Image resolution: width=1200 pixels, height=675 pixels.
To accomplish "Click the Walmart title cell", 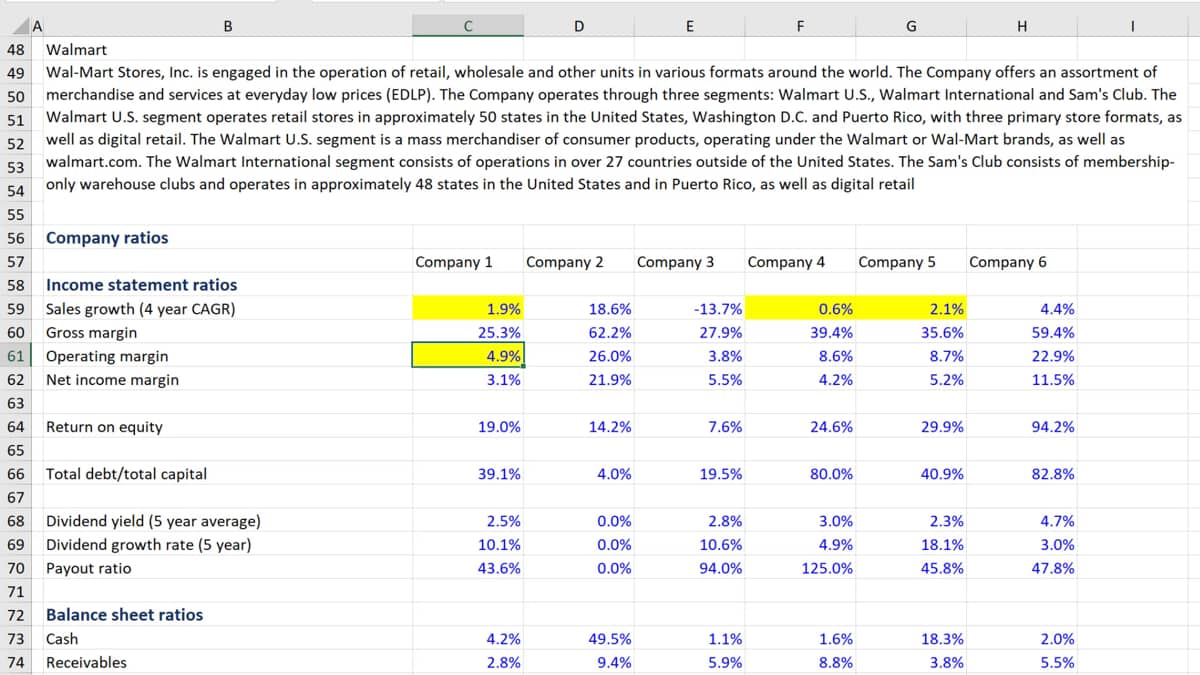I will click(x=77, y=49).
